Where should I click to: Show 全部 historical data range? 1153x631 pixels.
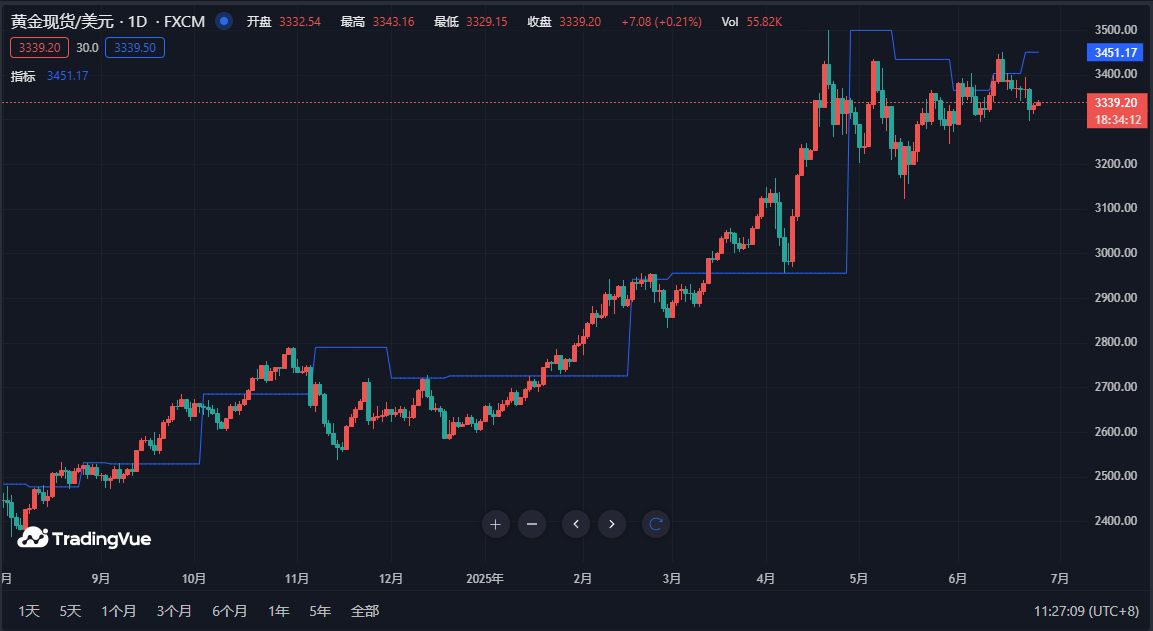click(365, 611)
